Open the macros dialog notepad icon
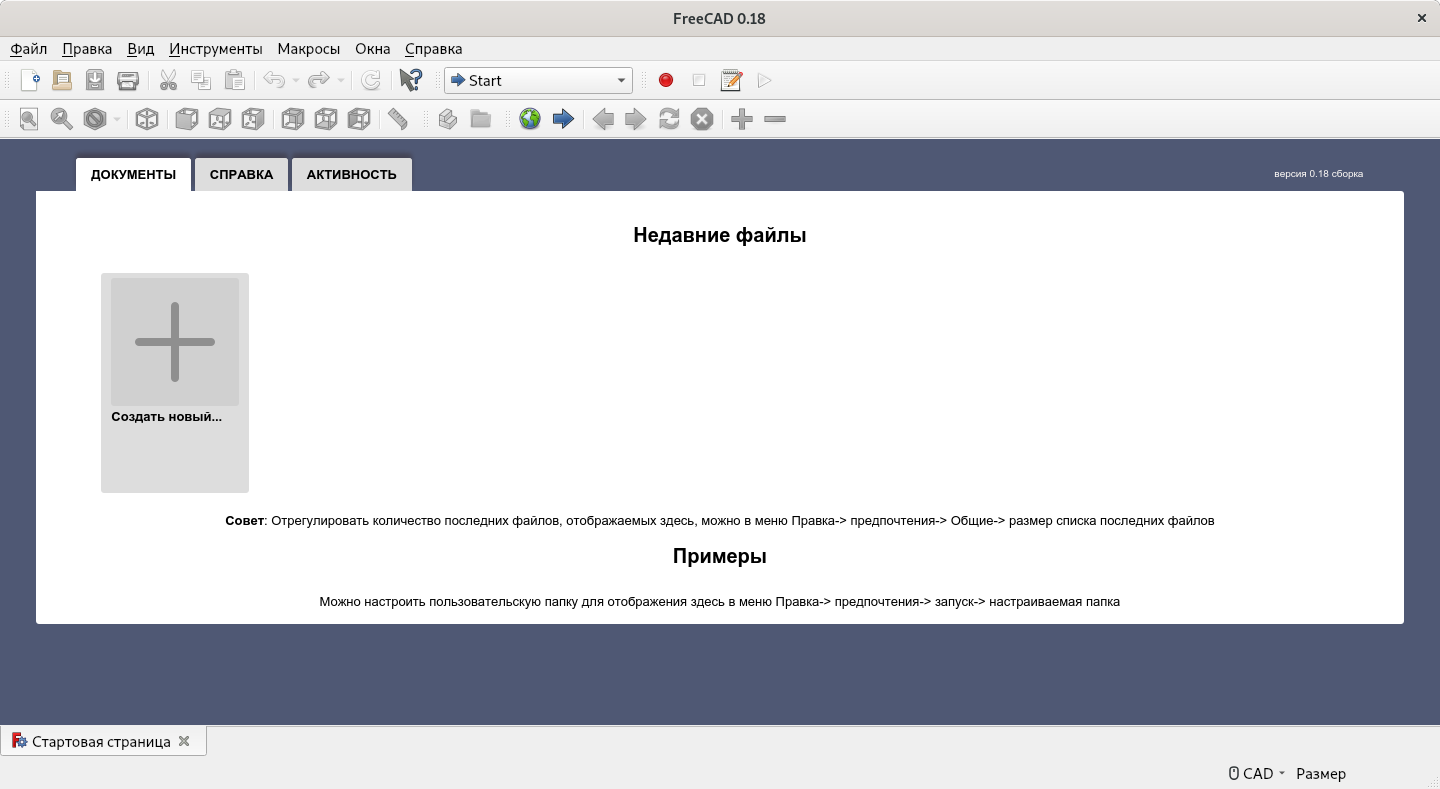This screenshot has width=1440, height=789. coord(732,80)
